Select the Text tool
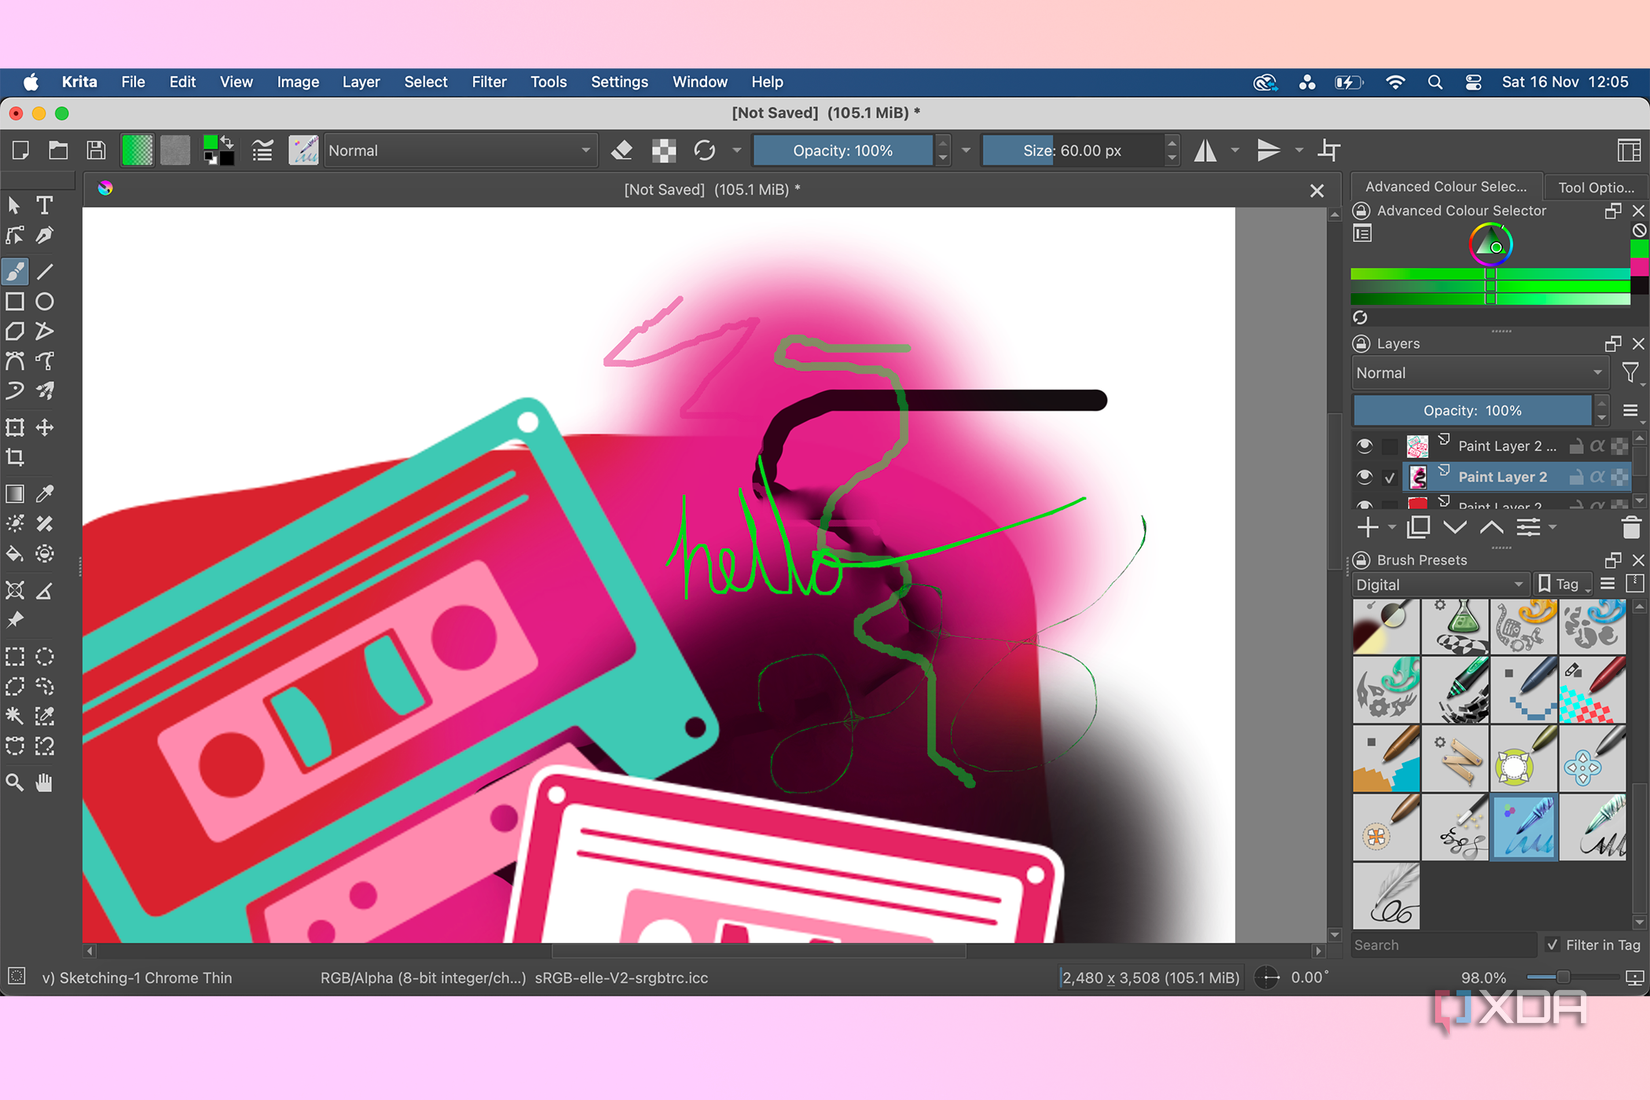1650x1100 pixels. coord(44,205)
